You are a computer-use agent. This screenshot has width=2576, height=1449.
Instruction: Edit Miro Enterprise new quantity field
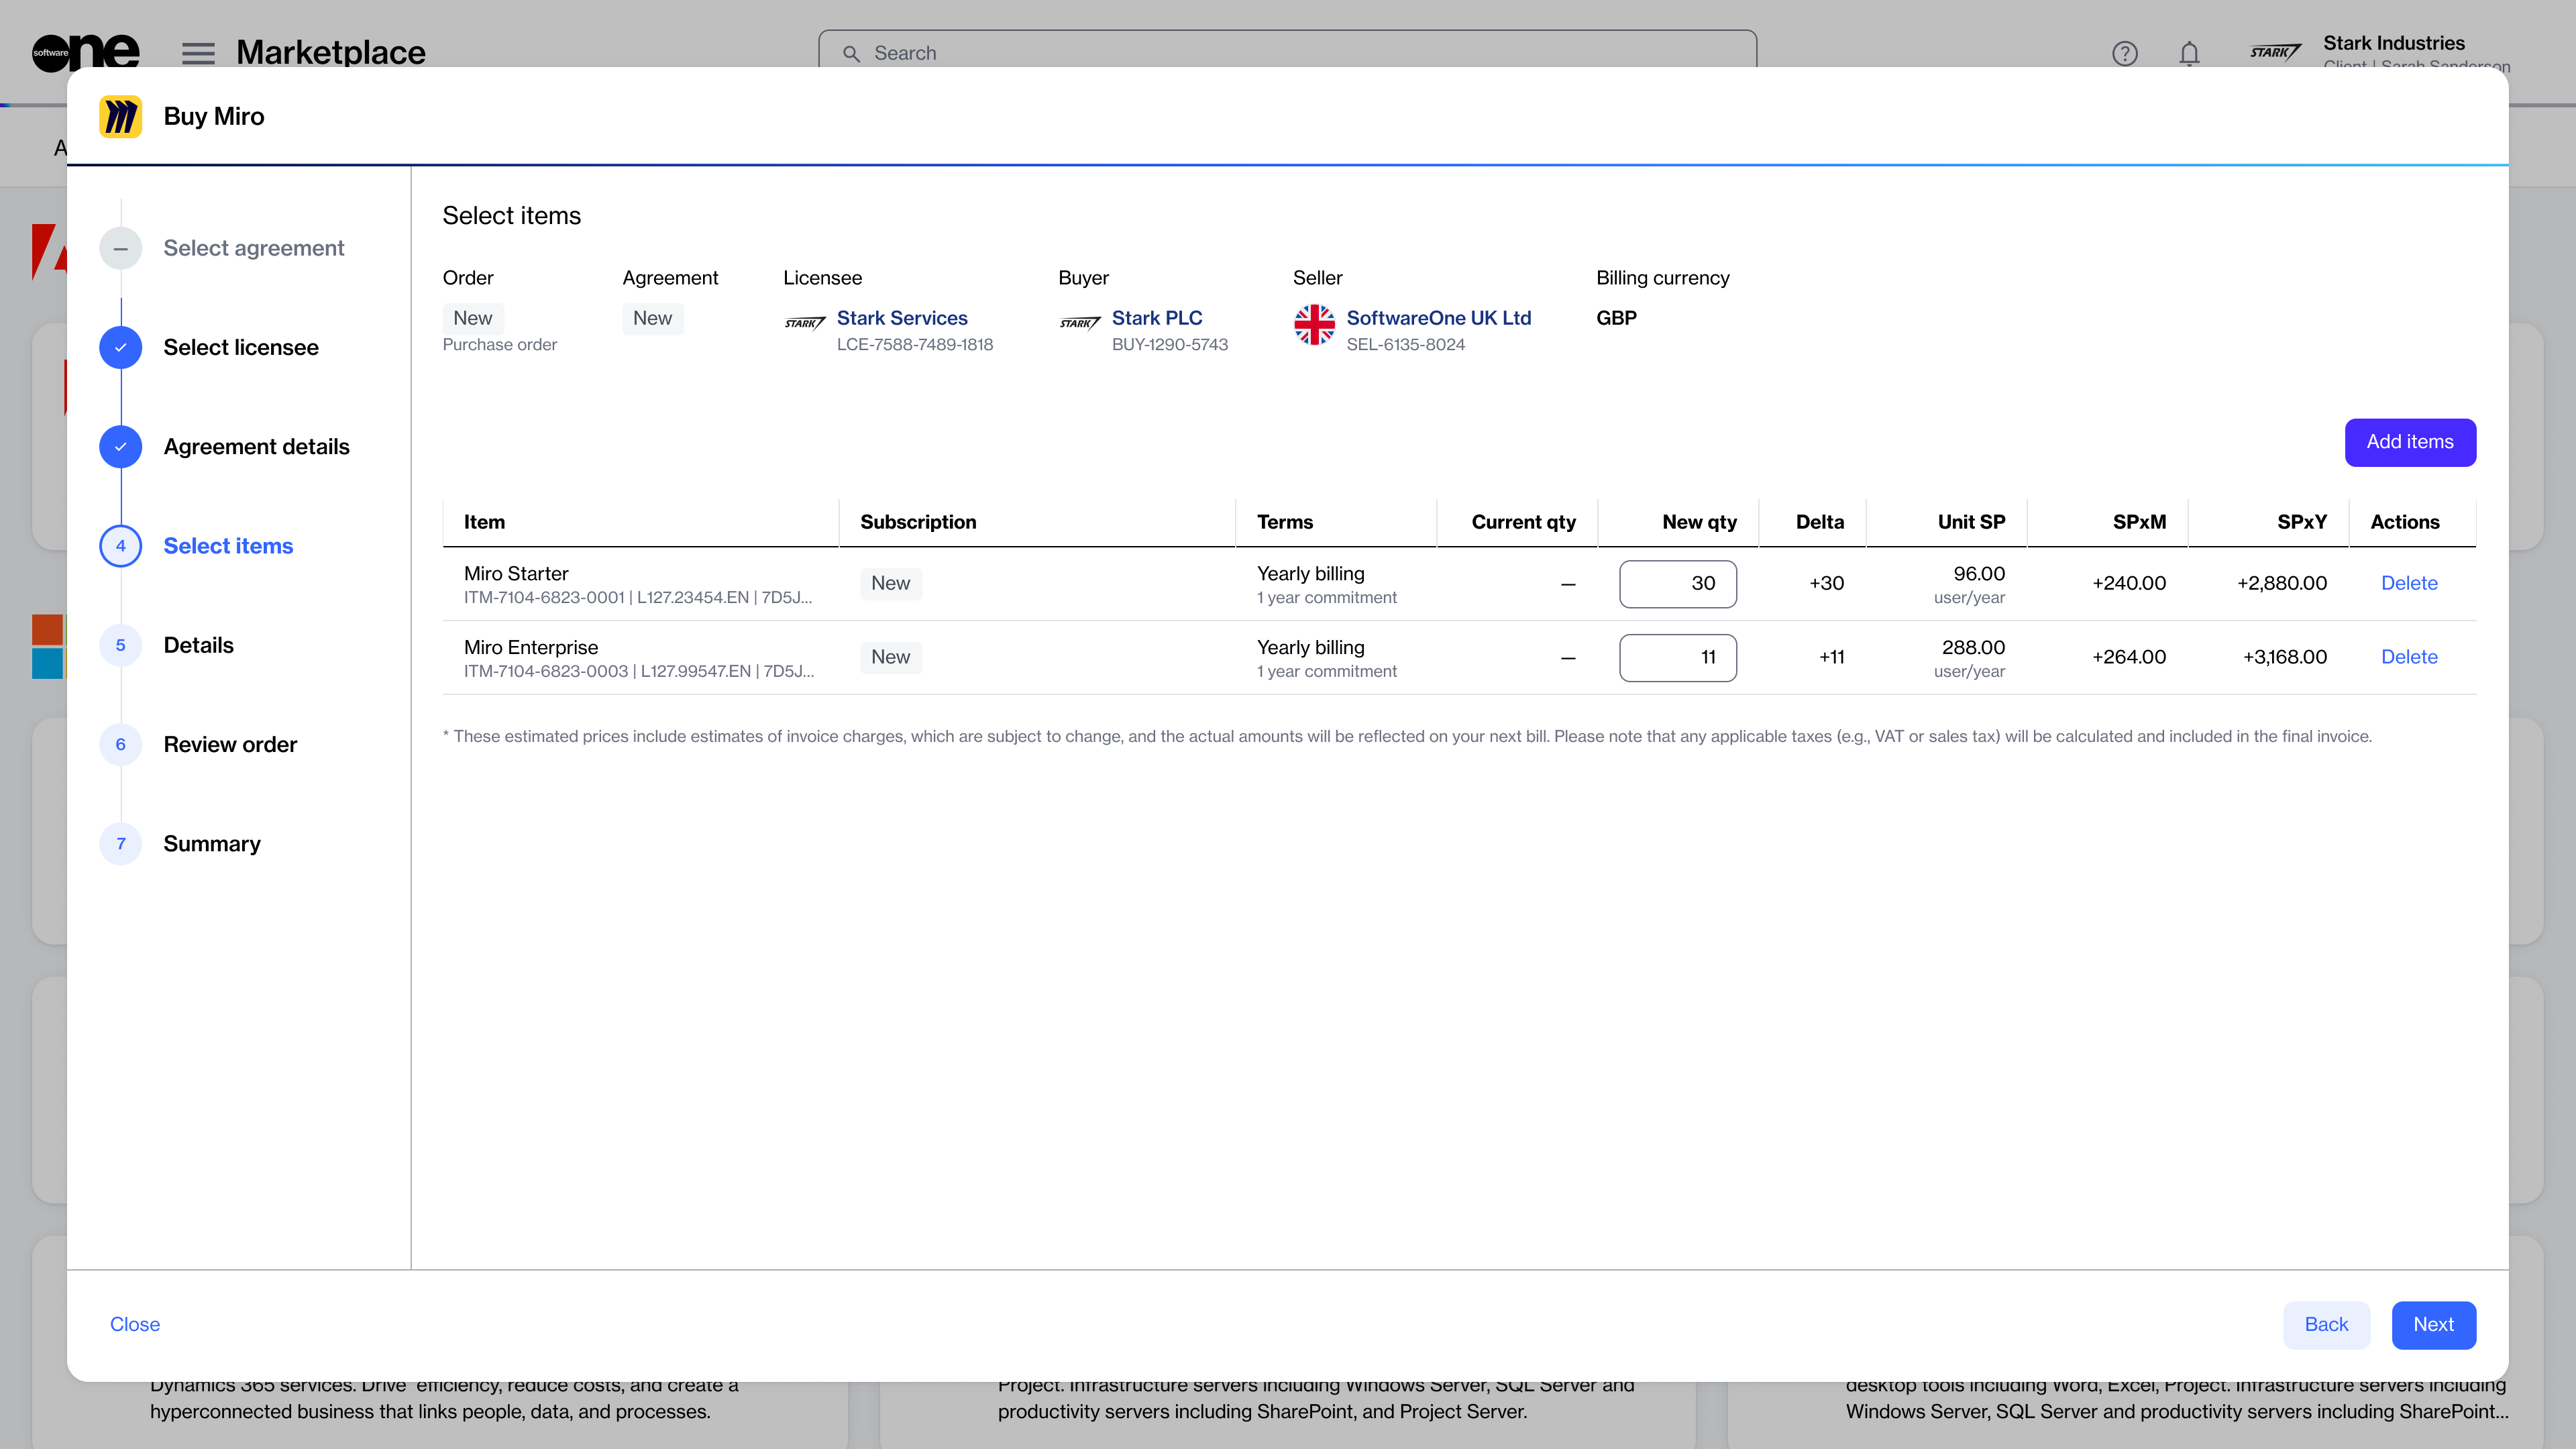point(1677,658)
